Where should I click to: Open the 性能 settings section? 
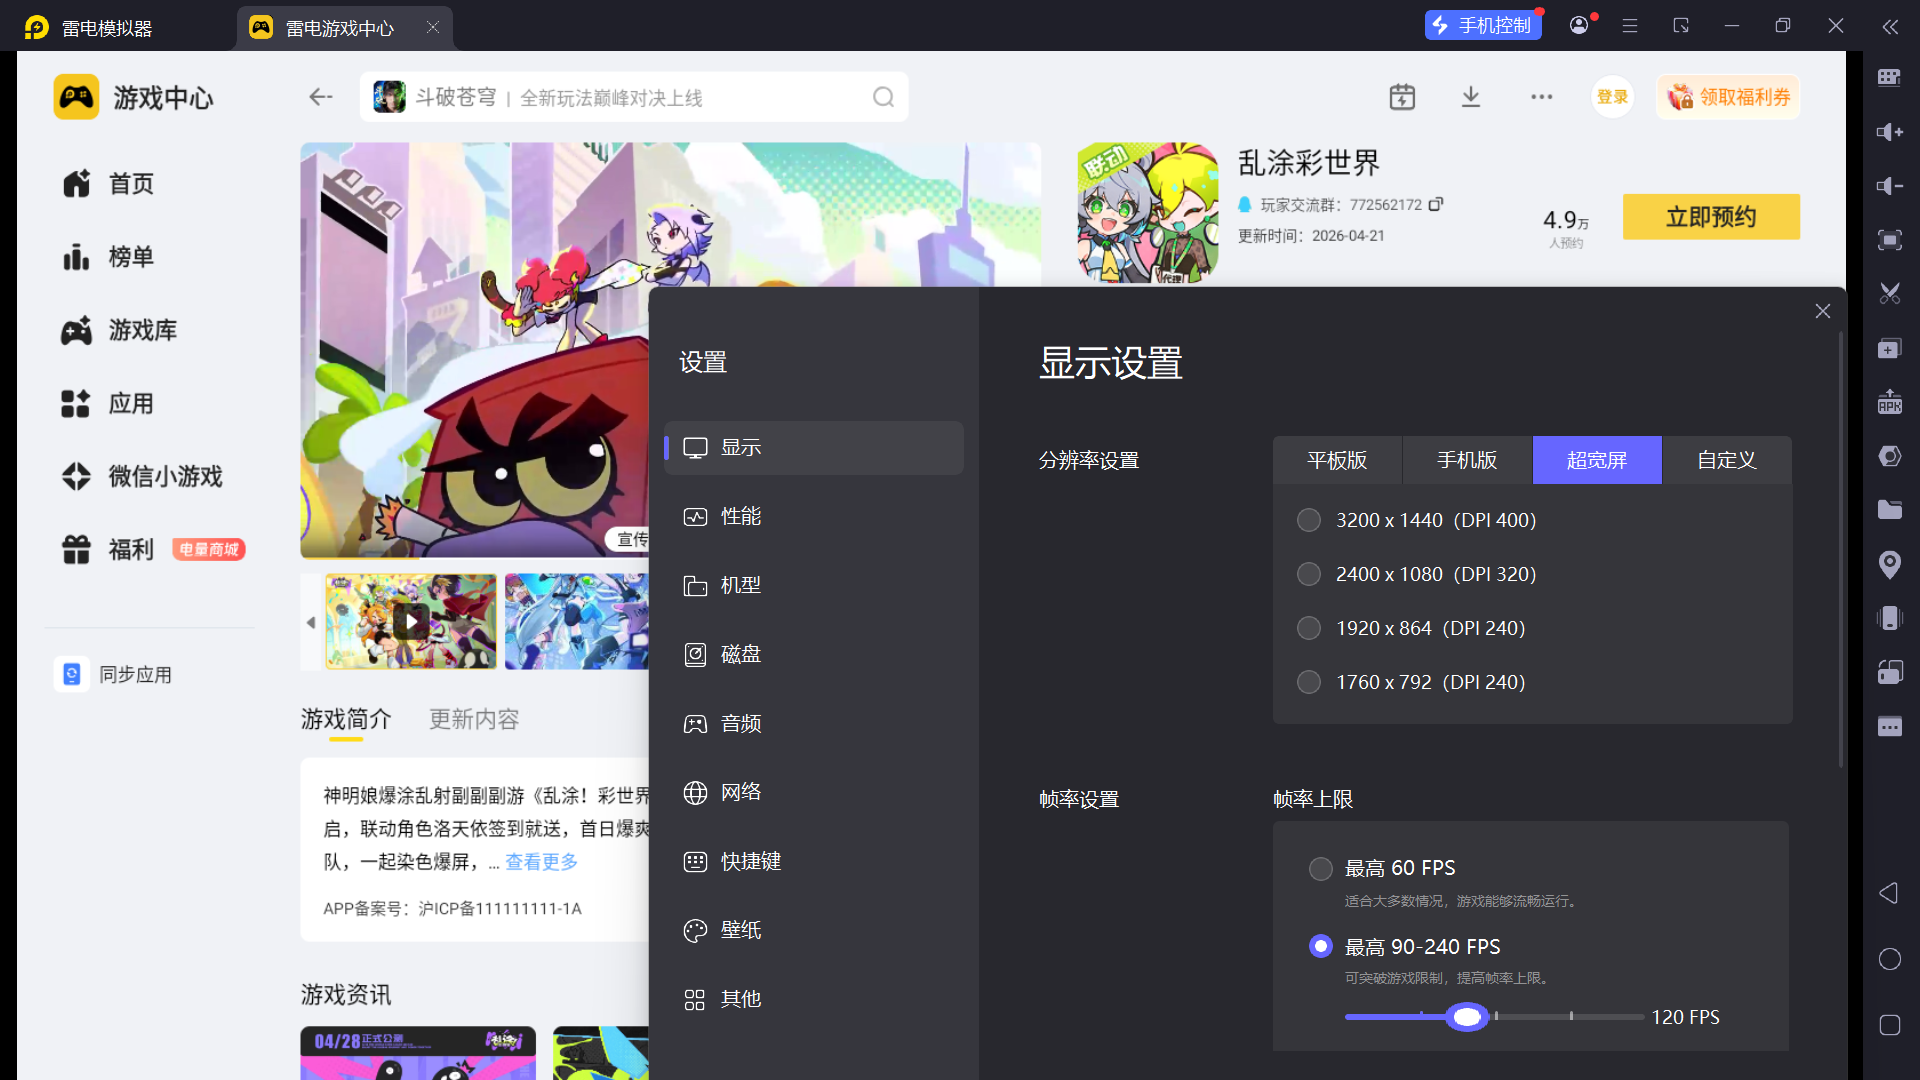741,517
